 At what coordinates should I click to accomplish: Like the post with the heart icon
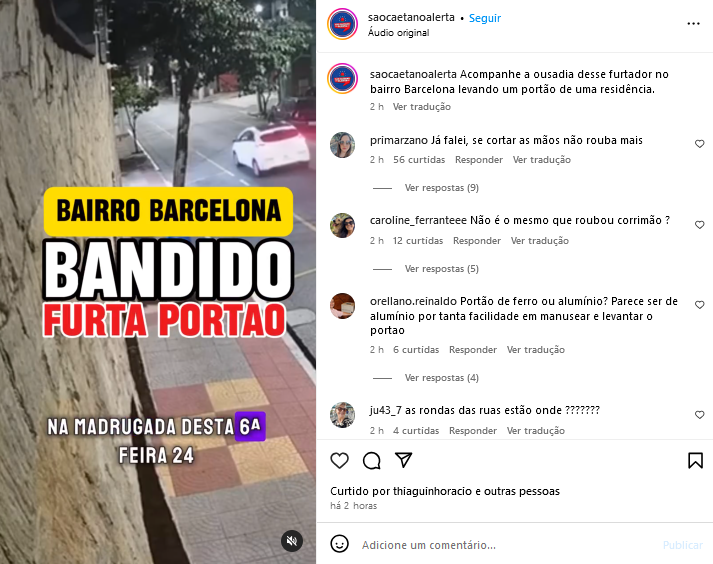click(339, 461)
